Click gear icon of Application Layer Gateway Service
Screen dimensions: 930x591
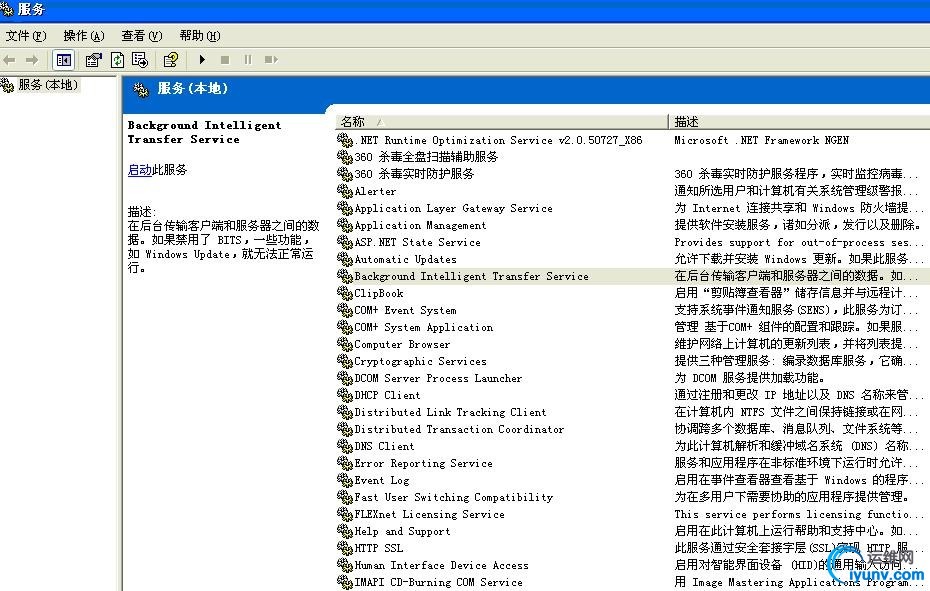(x=345, y=208)
